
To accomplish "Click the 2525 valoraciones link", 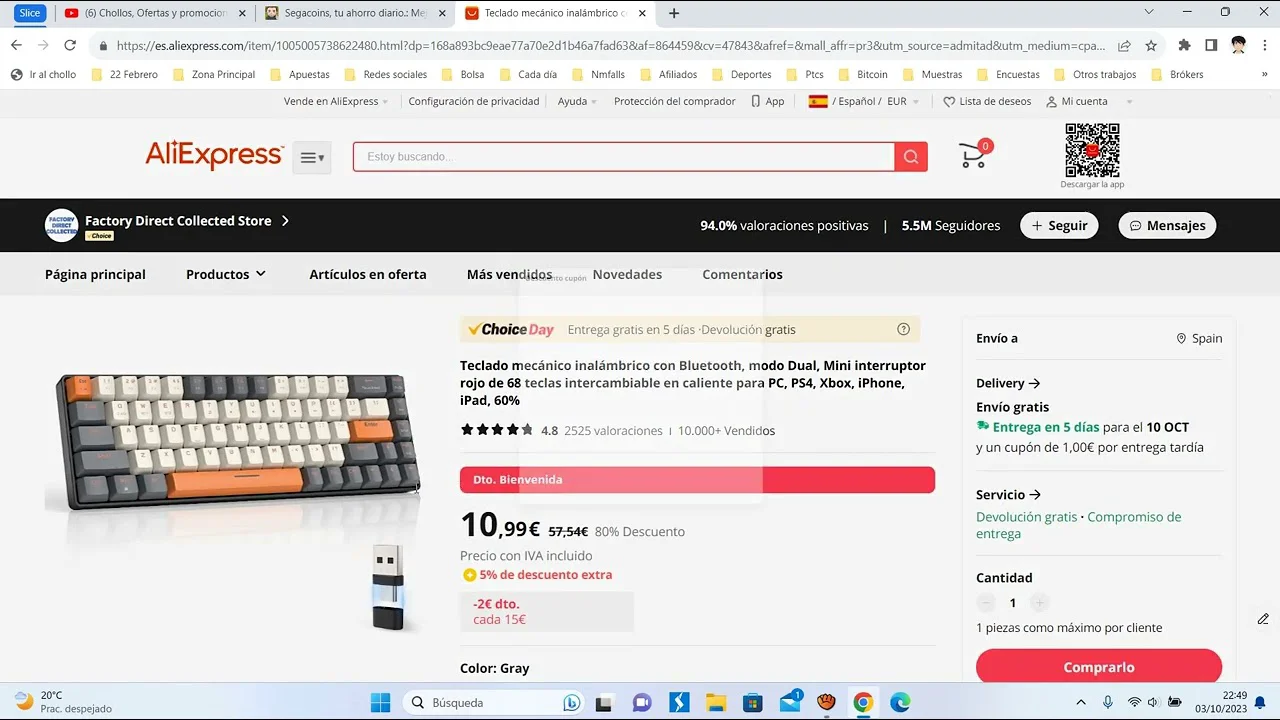I will (613, 431).
